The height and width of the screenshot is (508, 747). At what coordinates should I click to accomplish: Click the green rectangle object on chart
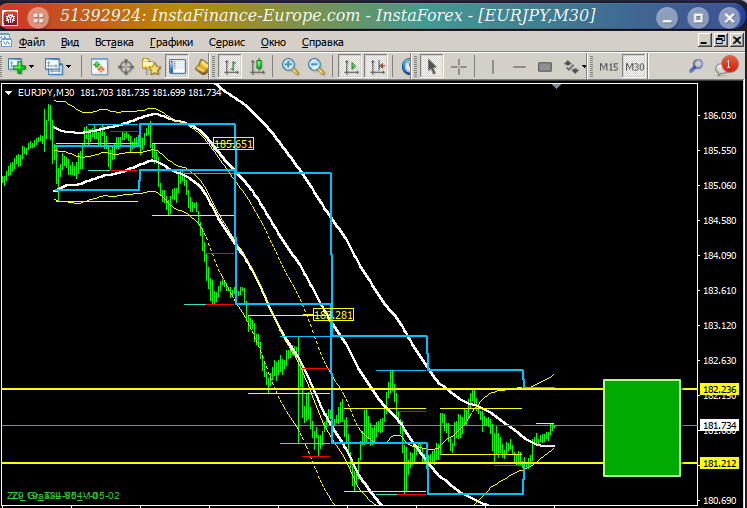642,428
